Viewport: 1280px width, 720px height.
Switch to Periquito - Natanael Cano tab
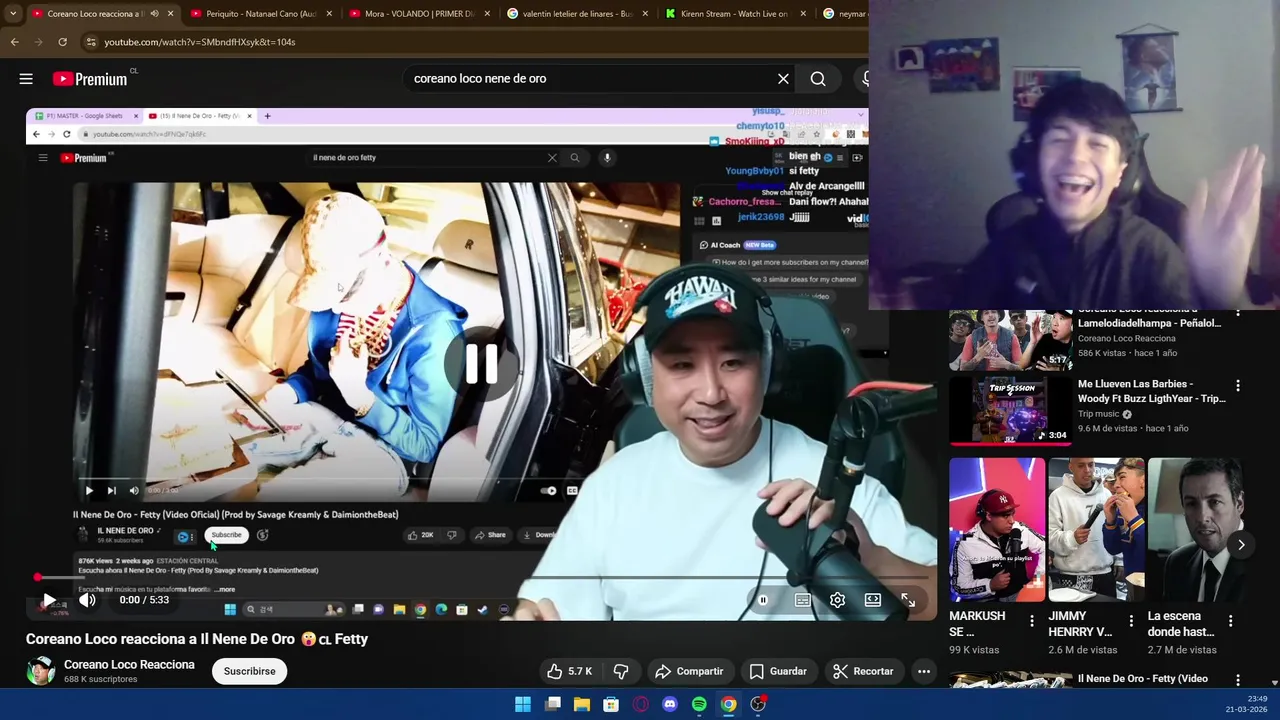[x=261, y=14]
